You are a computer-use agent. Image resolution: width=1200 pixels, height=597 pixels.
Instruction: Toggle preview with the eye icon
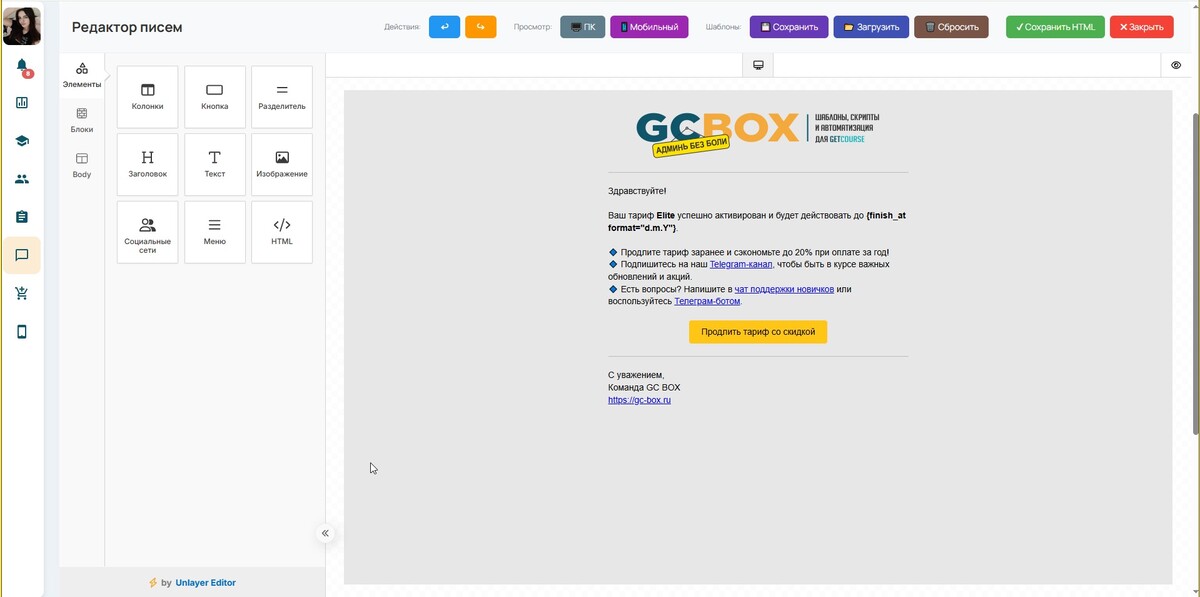pyautogui.click(x=1176, y=65)
